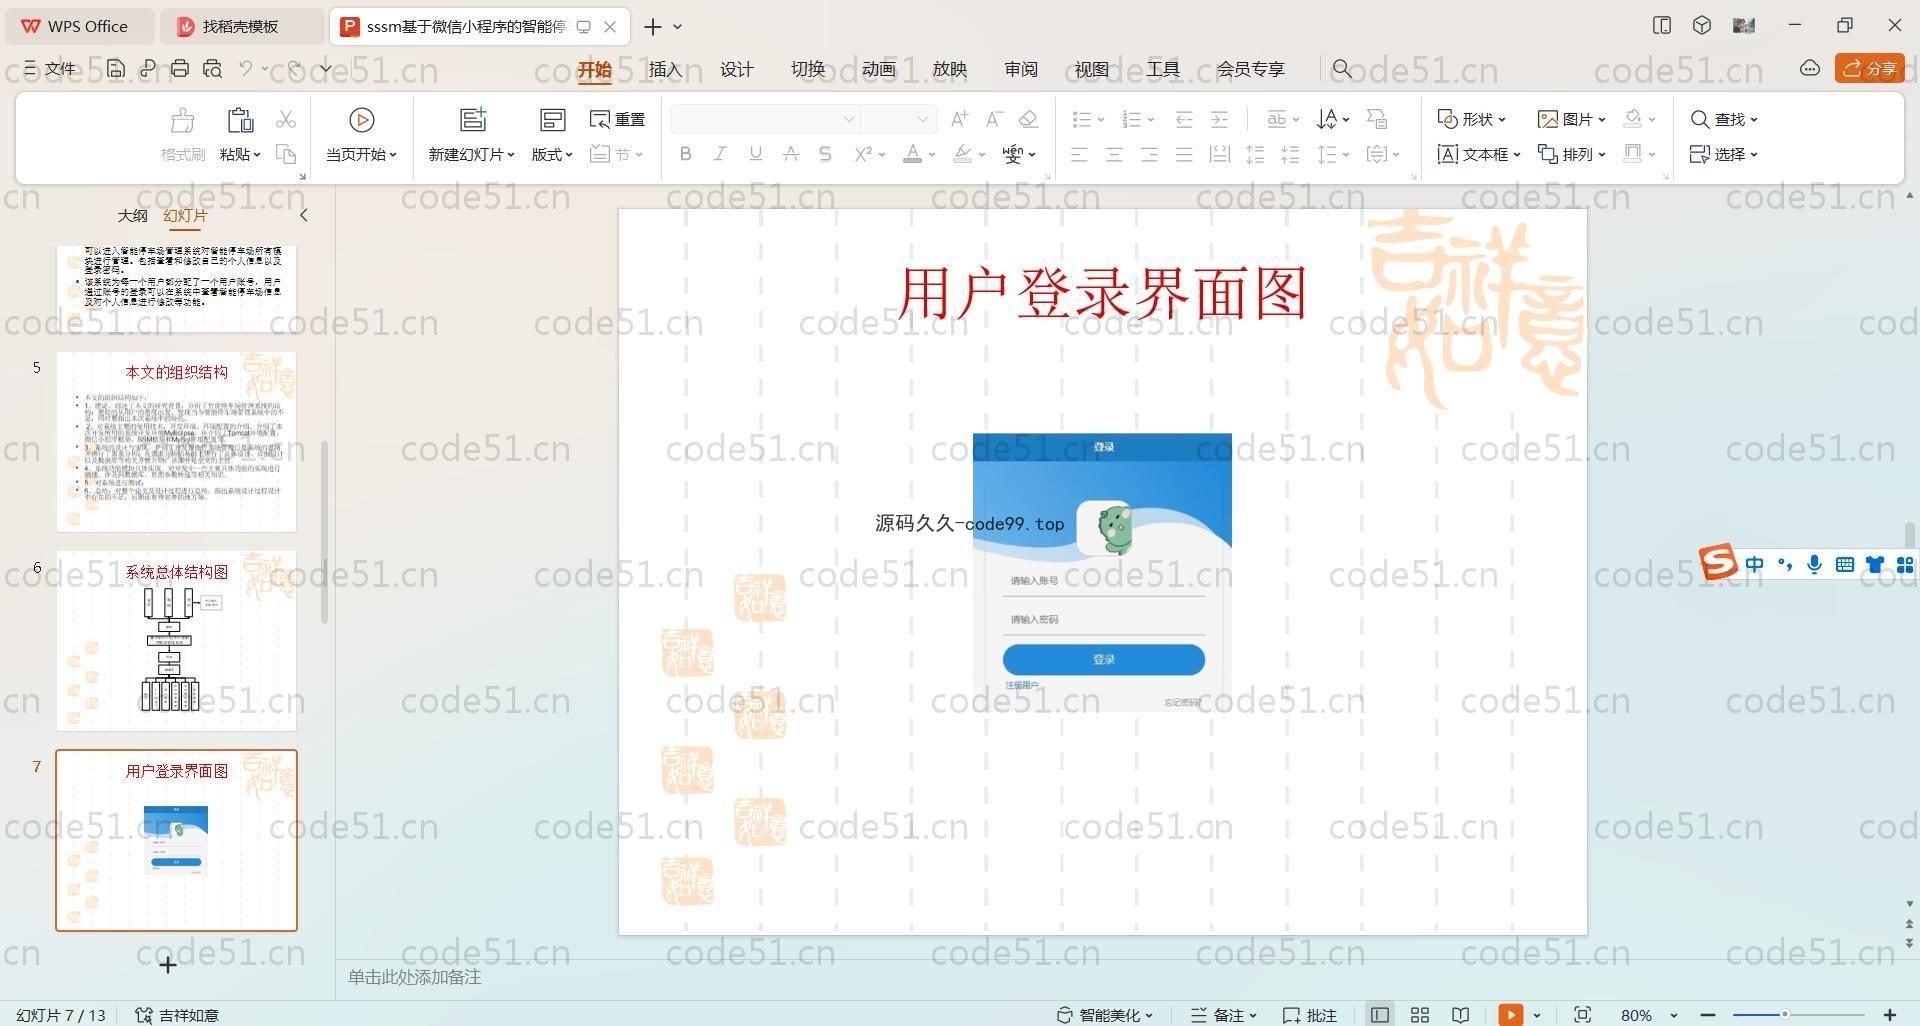Align text right
Image resolution: width=1920 pixels, height=1026 pixels.
(x=1149, y=154)
